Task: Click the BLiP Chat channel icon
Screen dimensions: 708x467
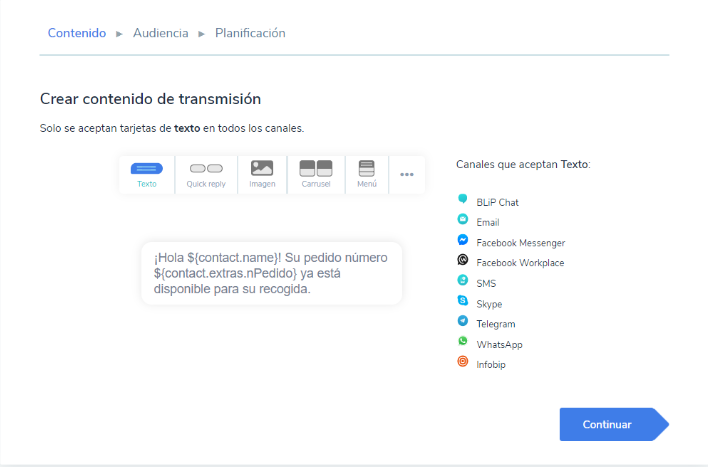Action: click(462, 199)
